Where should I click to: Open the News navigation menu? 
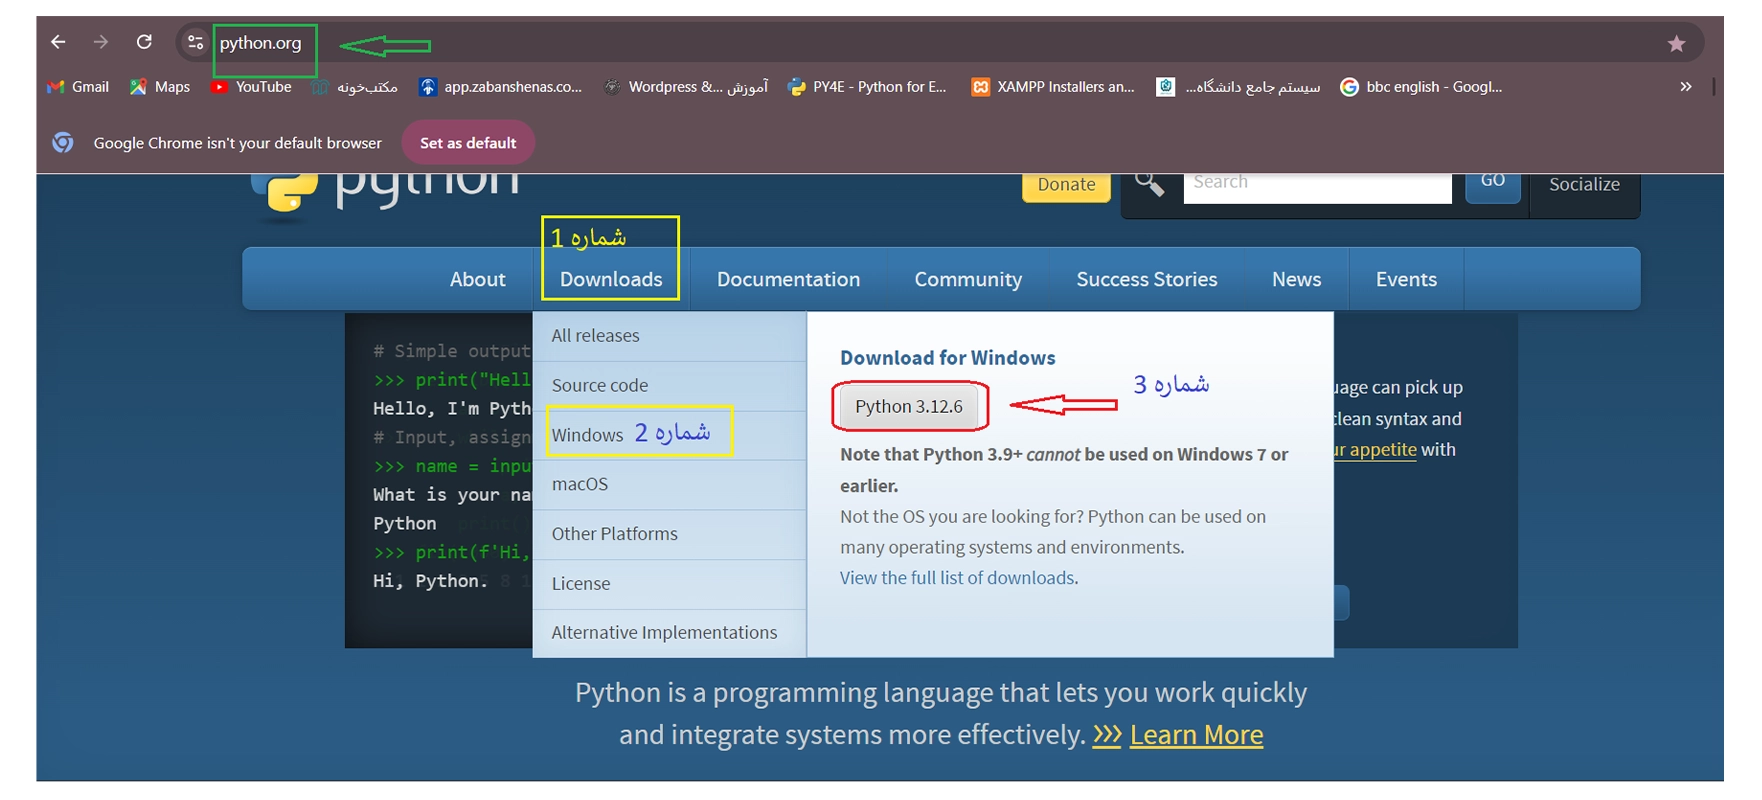[x=1296, y=279]
